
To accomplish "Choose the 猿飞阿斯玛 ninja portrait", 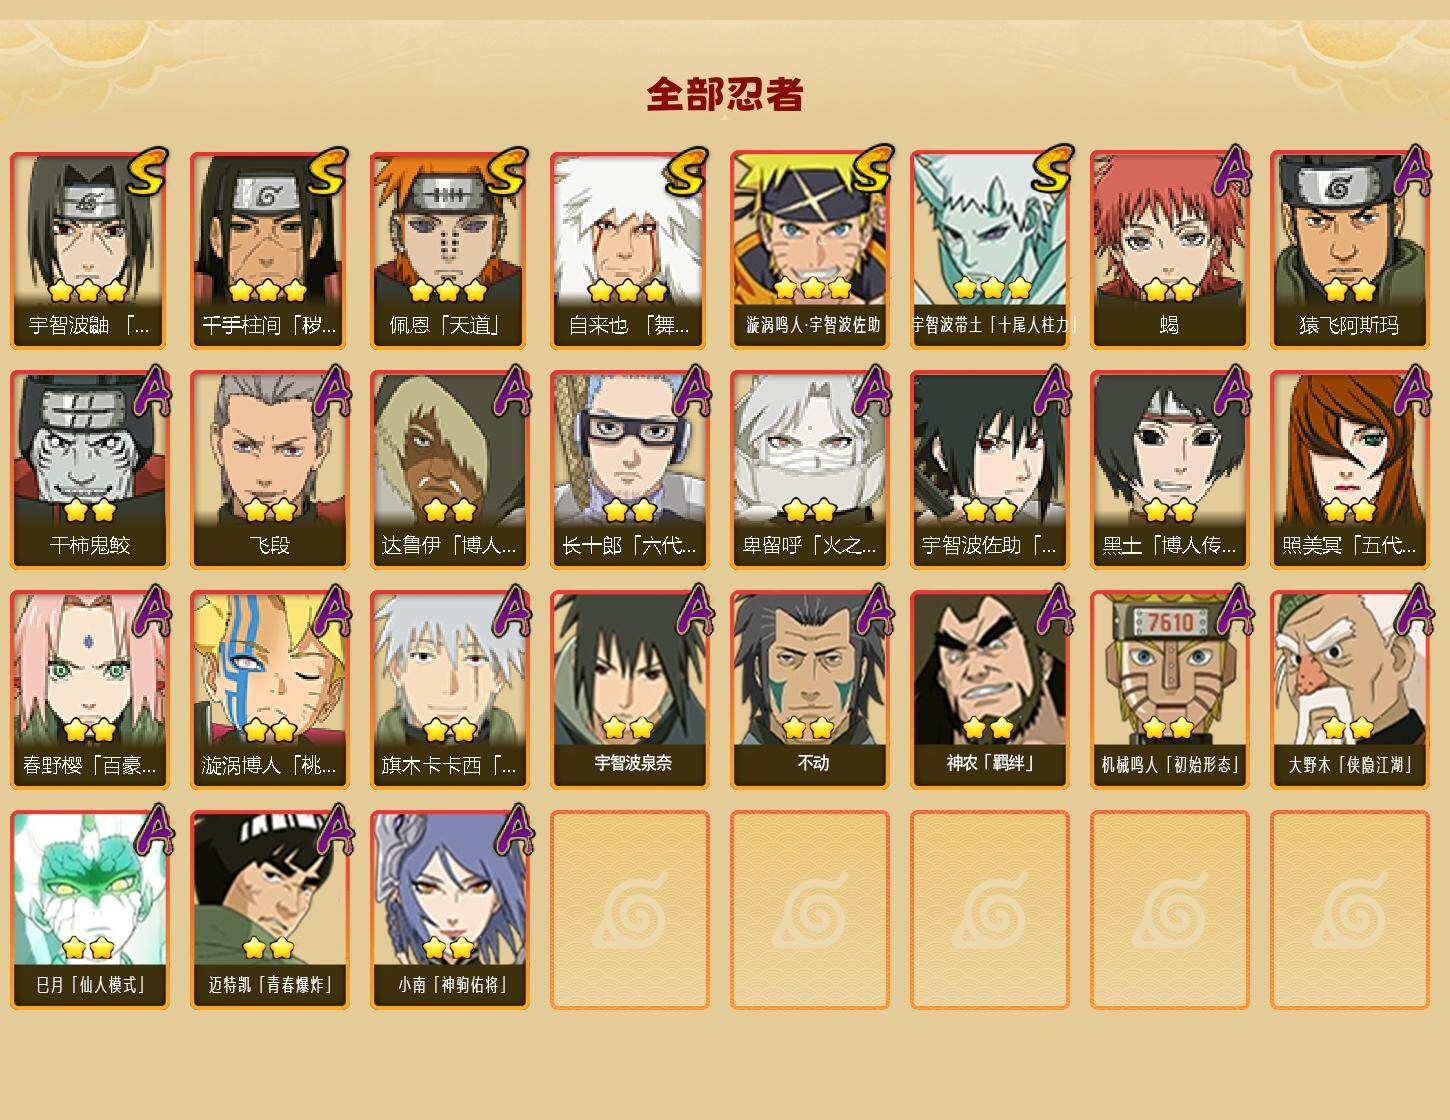I will 1349,250.
